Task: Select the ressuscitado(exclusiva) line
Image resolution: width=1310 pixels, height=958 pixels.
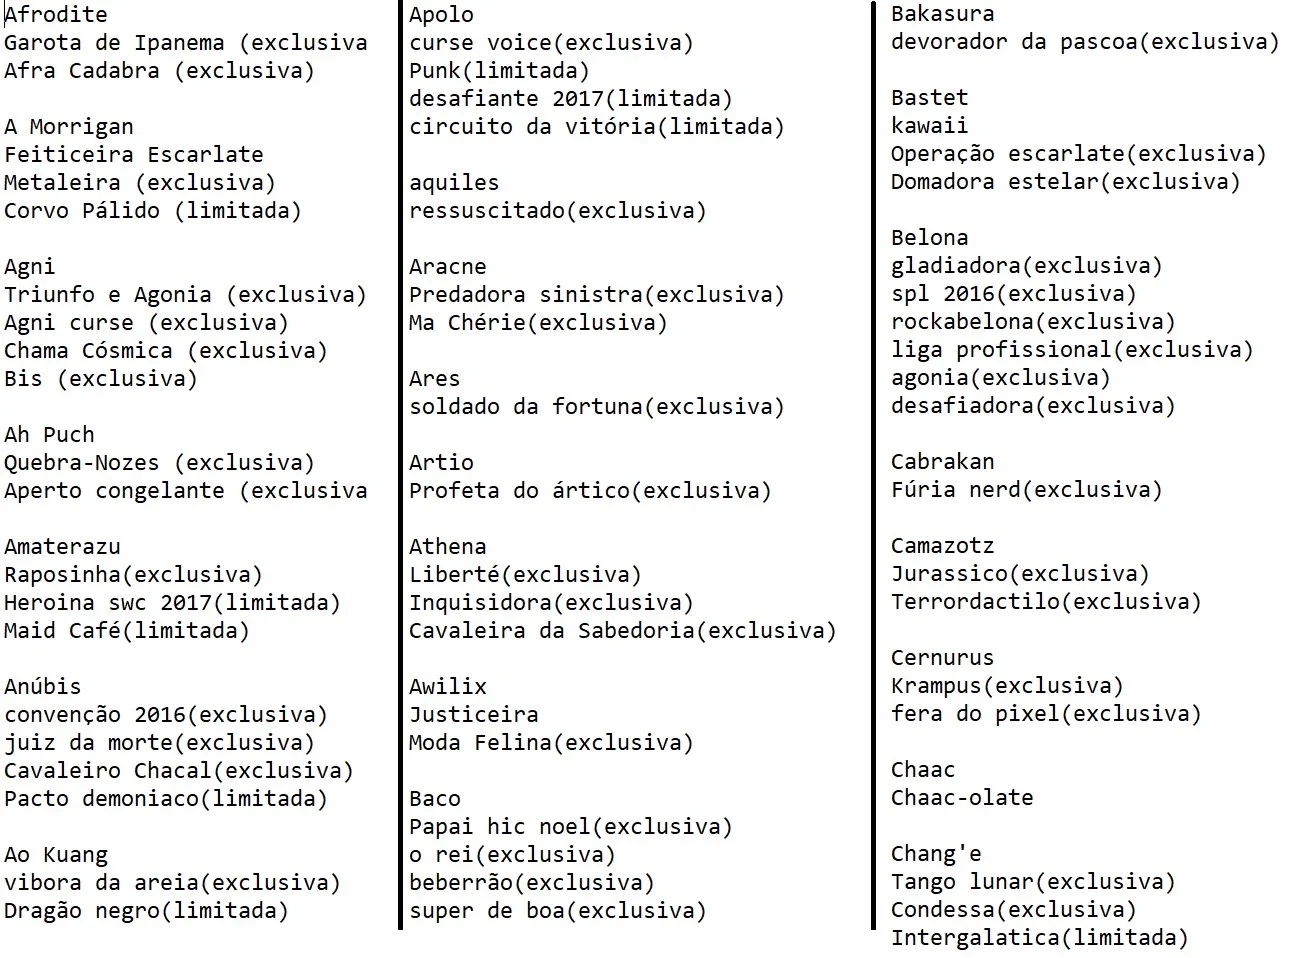Action: pyautogui.click(x=558, y=211)
